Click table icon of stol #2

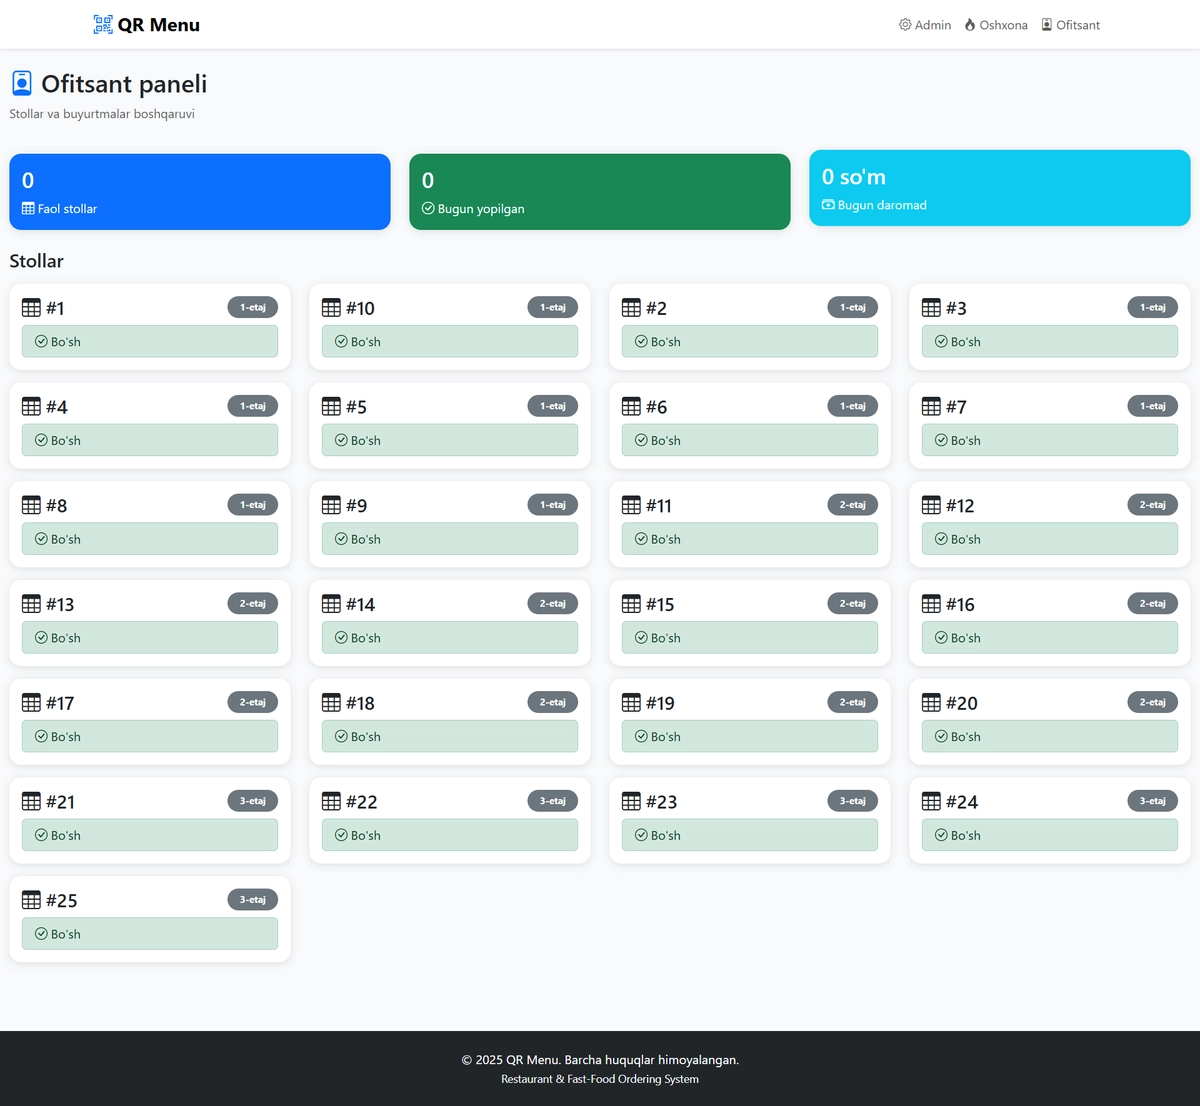(x=631, y=308)
